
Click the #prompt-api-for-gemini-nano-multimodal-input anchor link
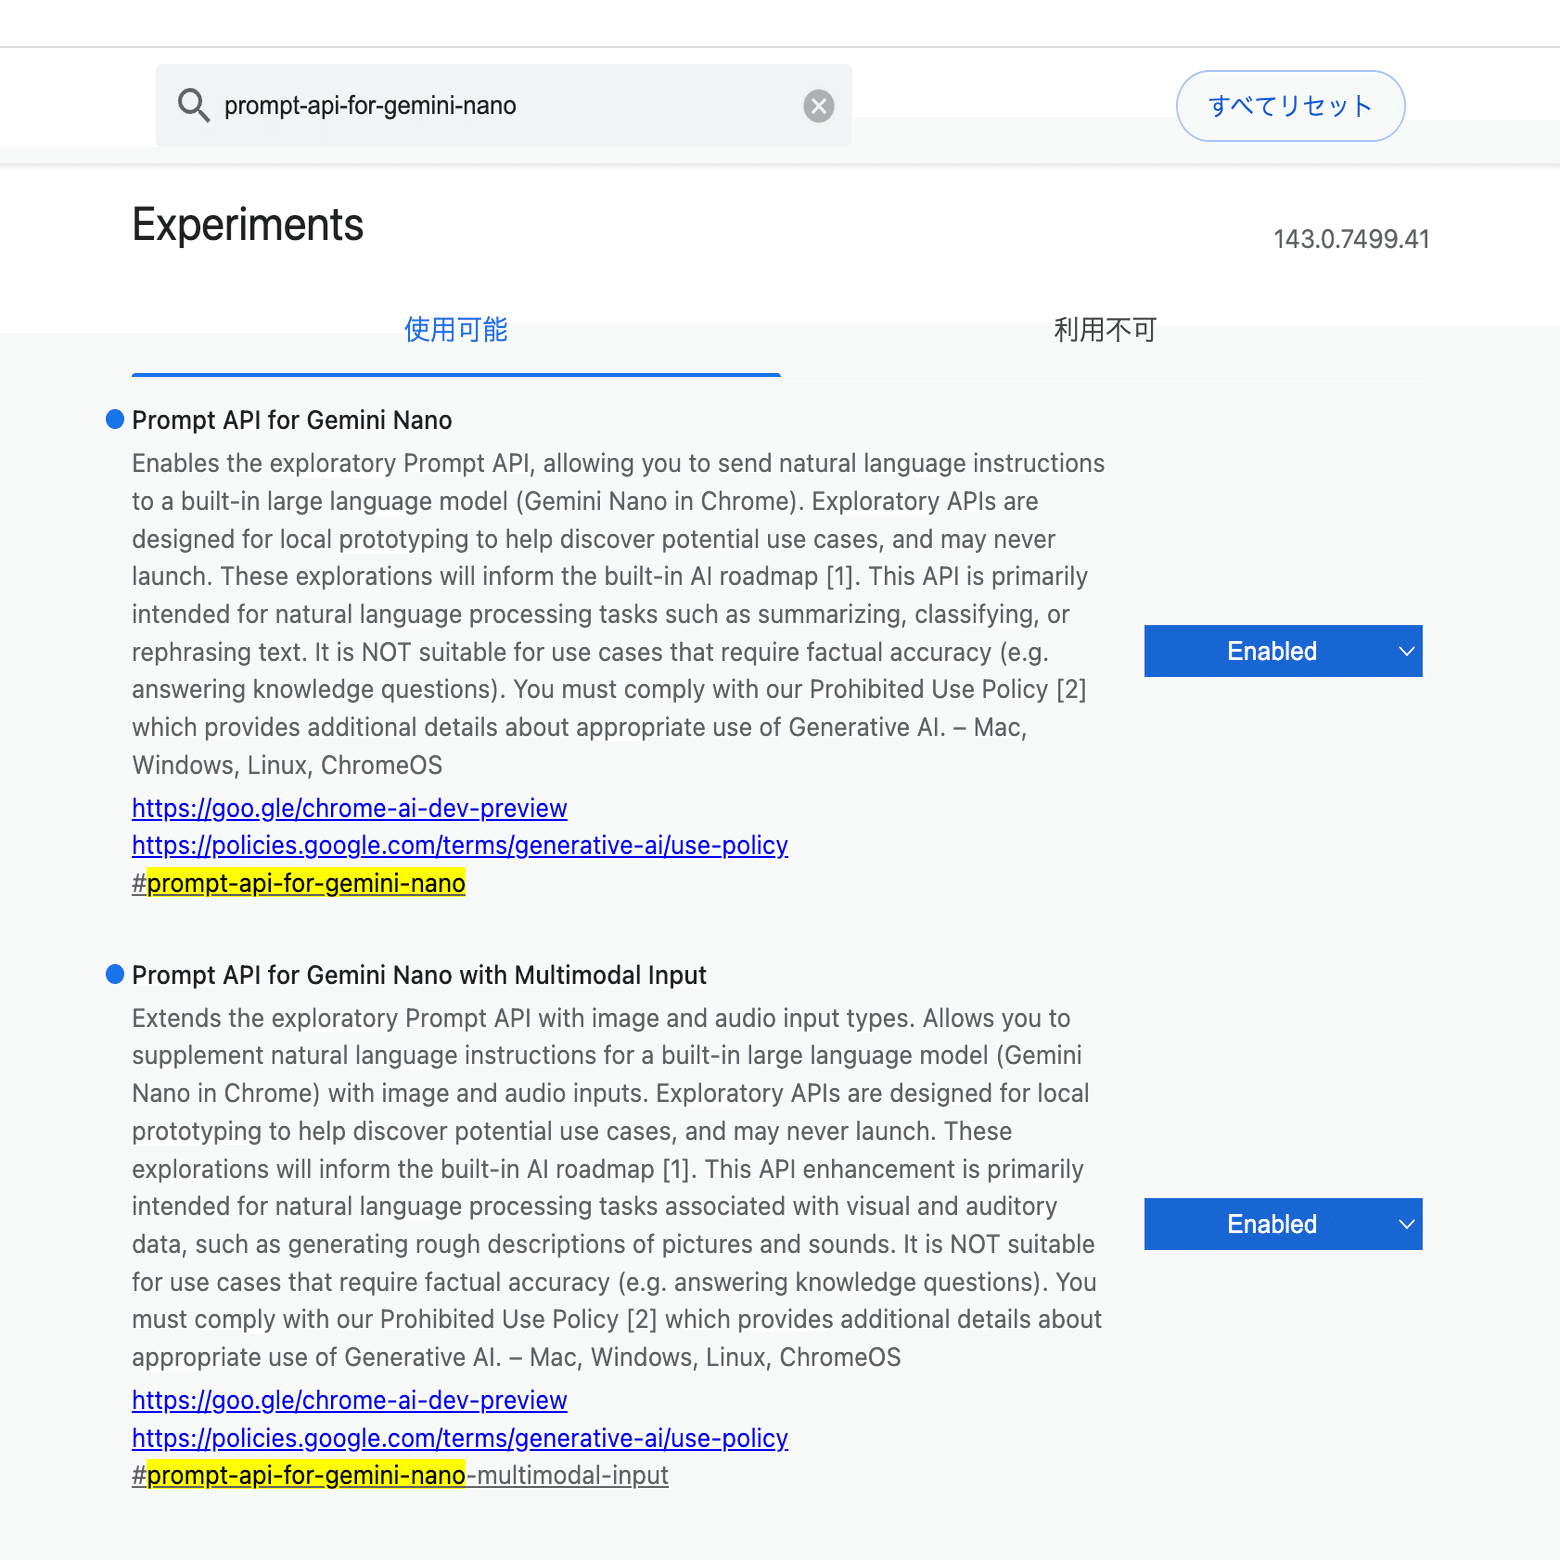click(x=400, y=1476)
